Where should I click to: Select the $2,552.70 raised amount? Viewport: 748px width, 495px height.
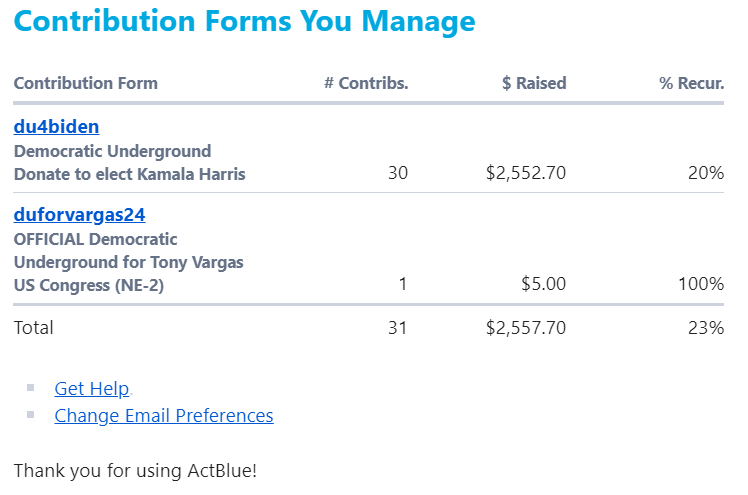[x=526, y=173]
